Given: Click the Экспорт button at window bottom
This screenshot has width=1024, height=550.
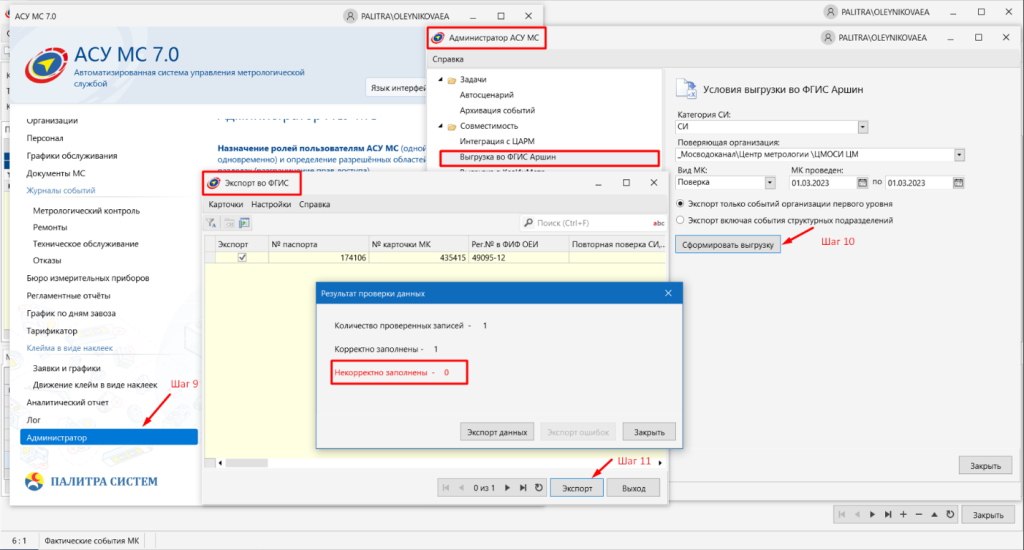Looking at the screenshot, I should coord(577,488).
